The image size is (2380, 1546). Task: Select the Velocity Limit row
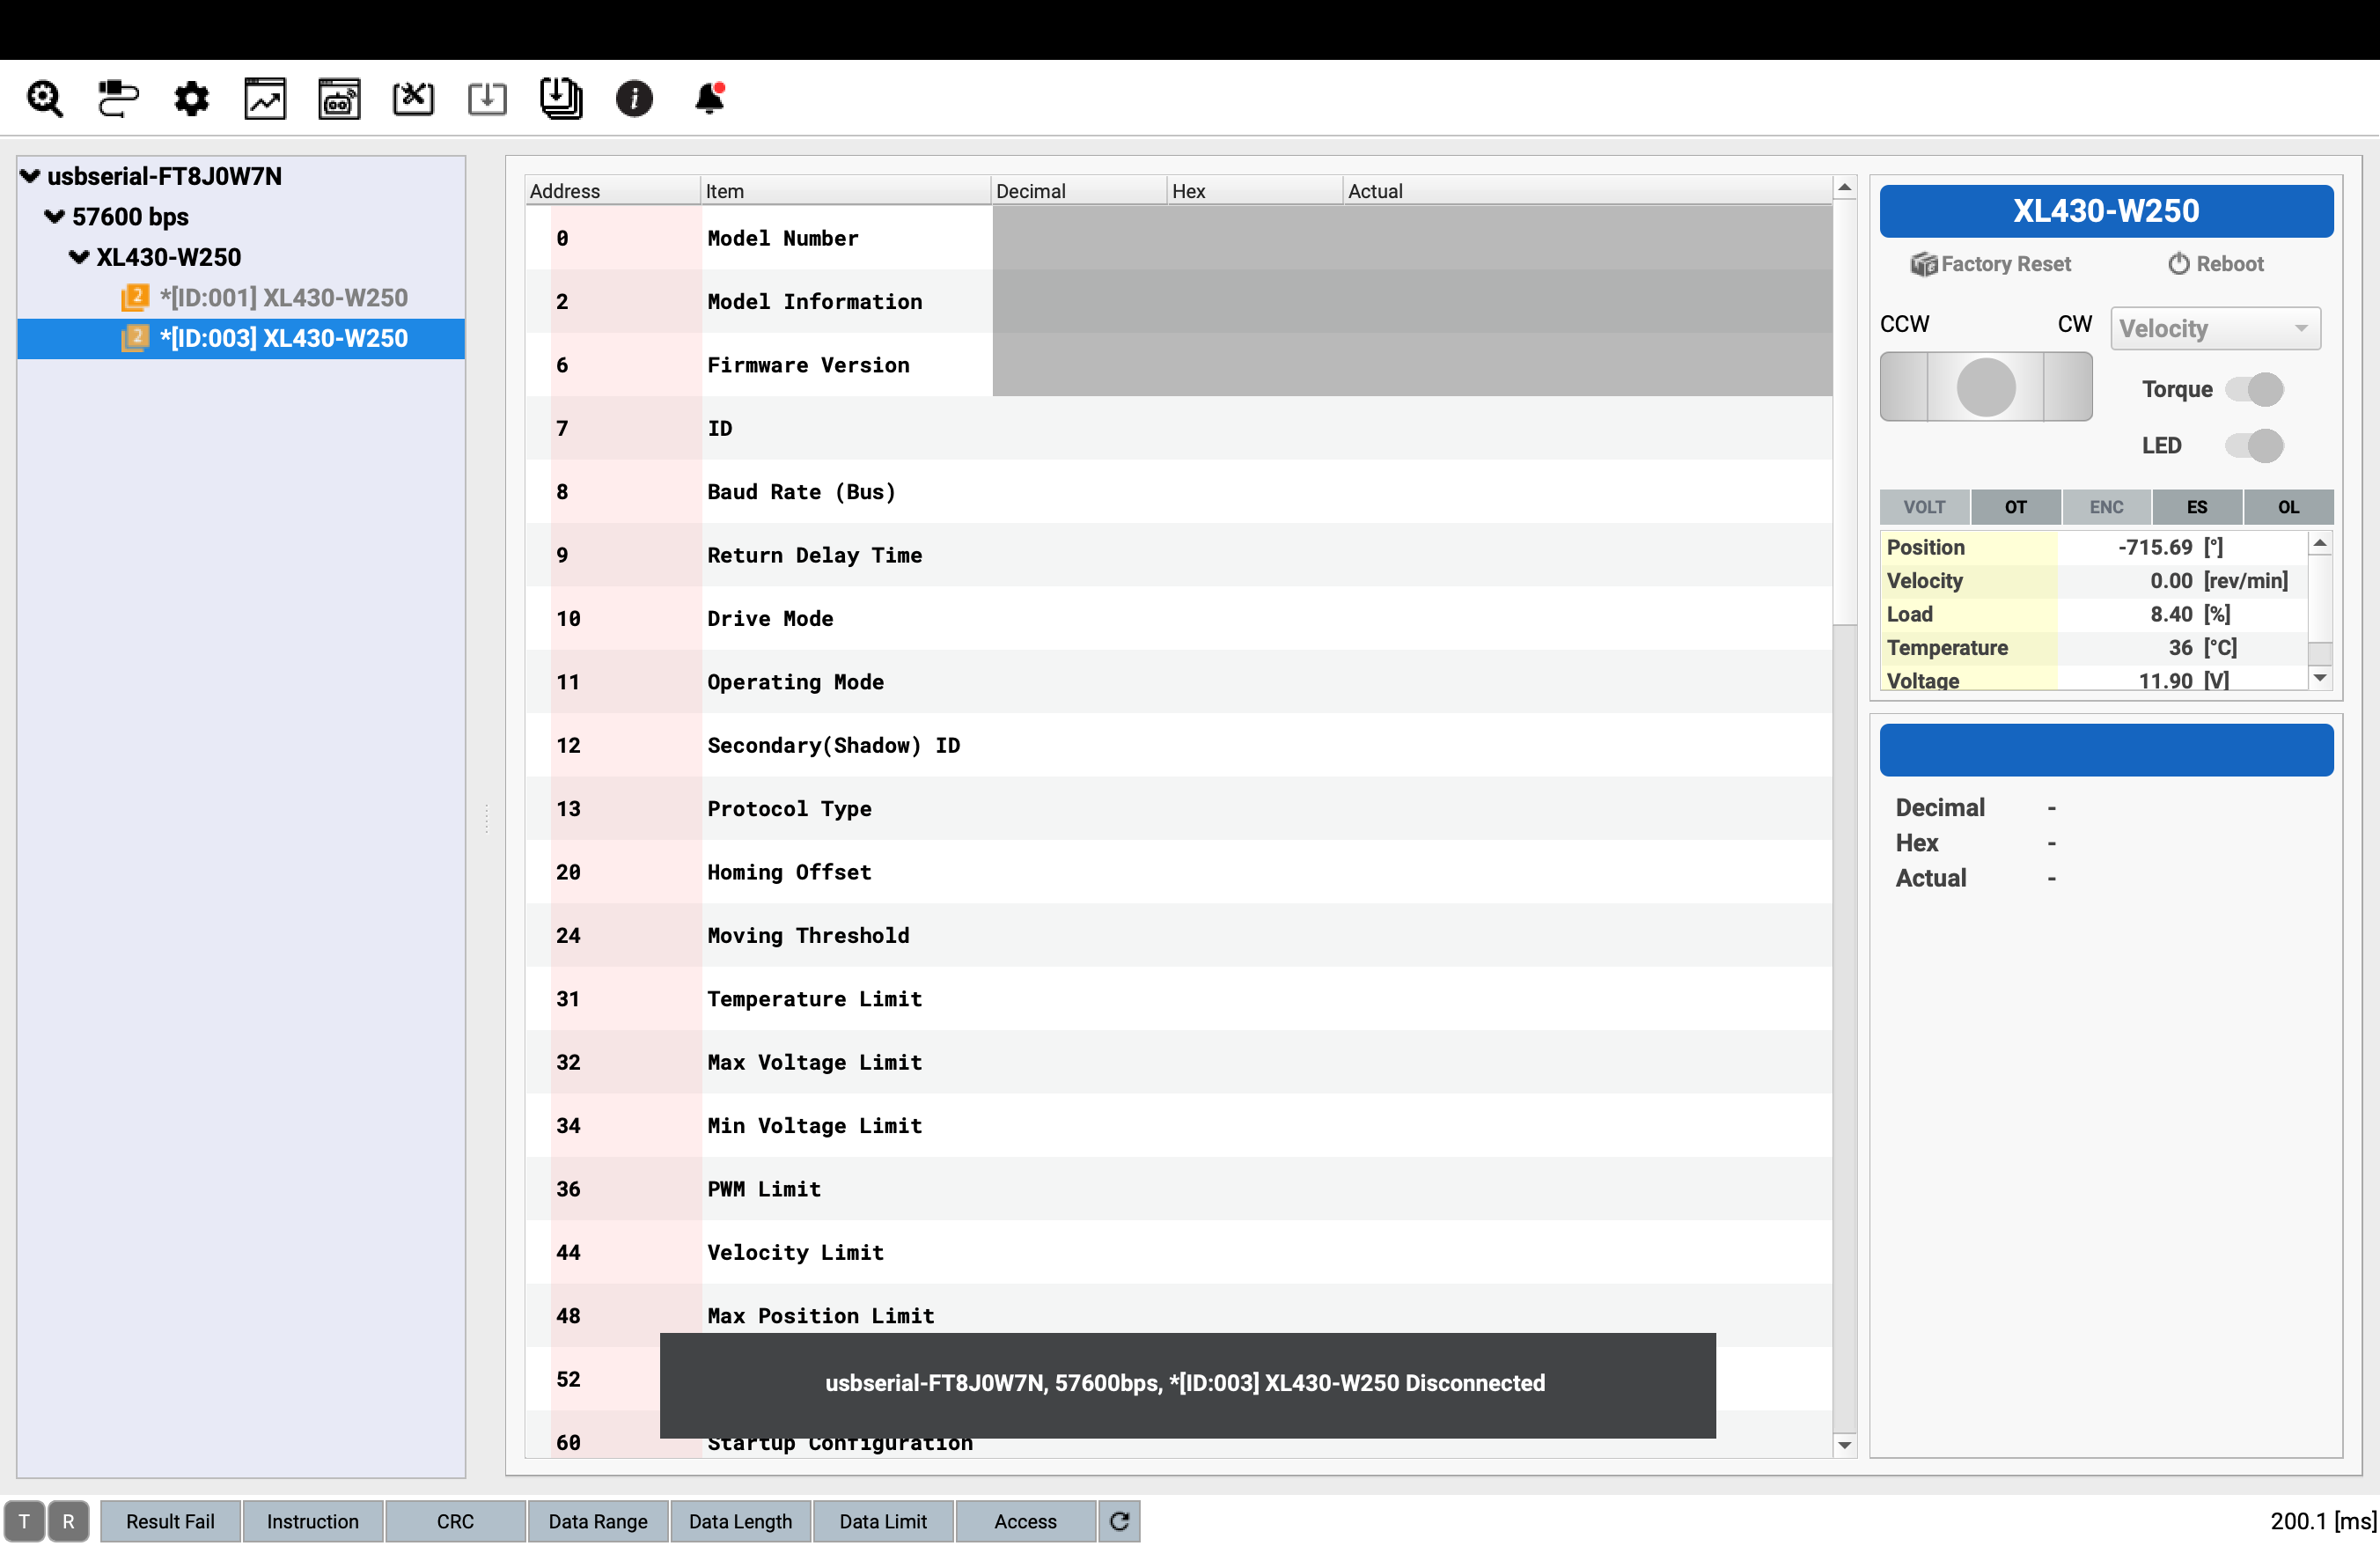click(1179, 1252)
